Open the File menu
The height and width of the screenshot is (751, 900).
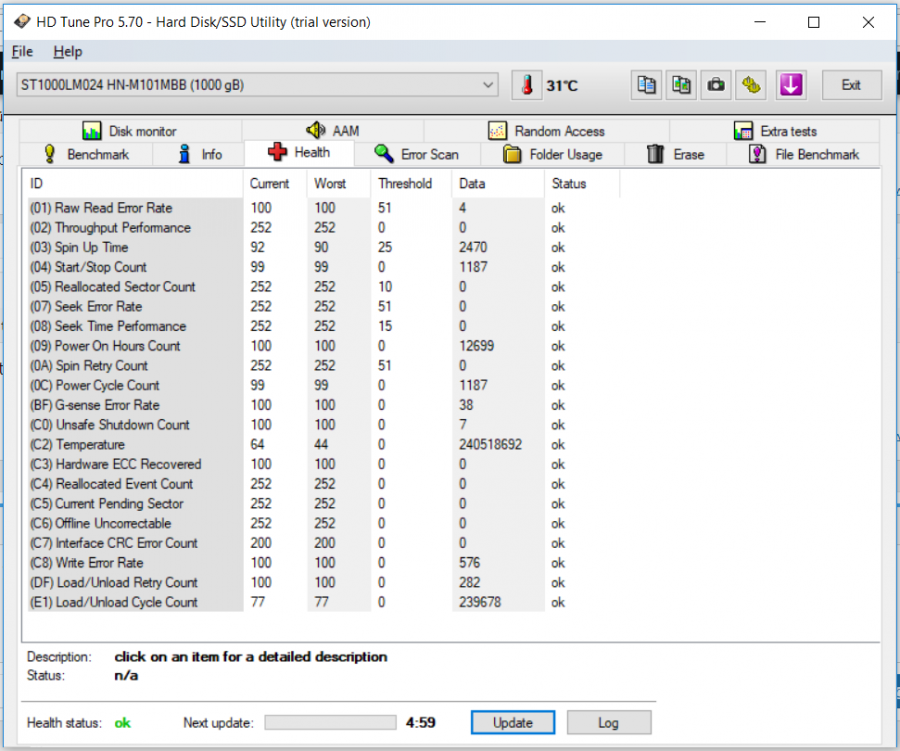[22, 52]
